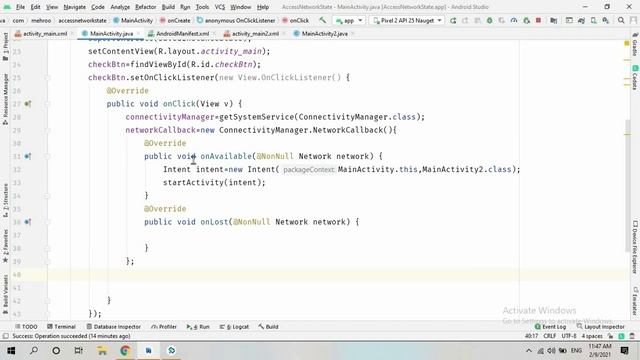Screen dimensions: 640x360
Task: Open the Terminal tool window
Action: (x=61, y=327)
